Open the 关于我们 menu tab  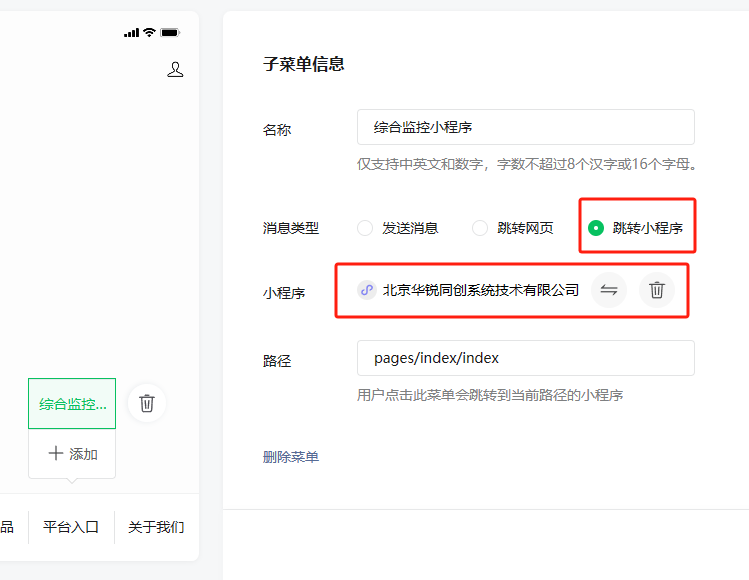tap(156, 527)
